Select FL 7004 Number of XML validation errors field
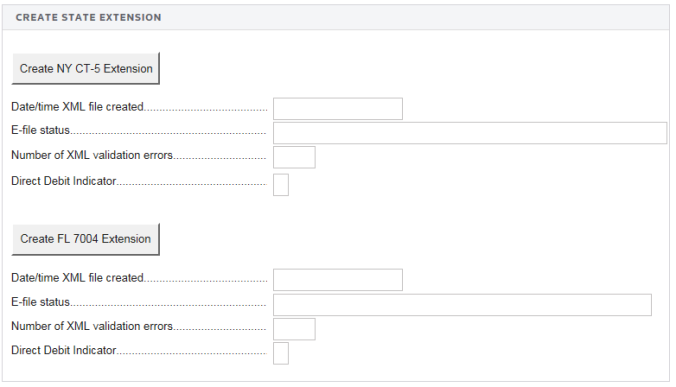676x387 pixels. point(294,329)
